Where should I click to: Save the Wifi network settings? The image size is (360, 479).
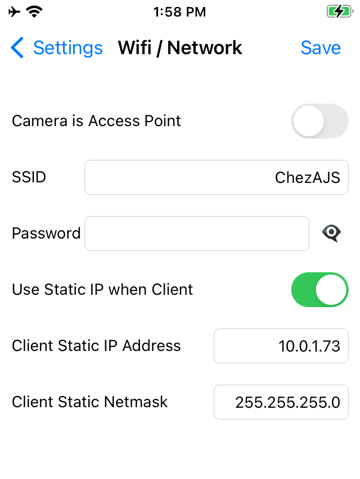(321, 48)
